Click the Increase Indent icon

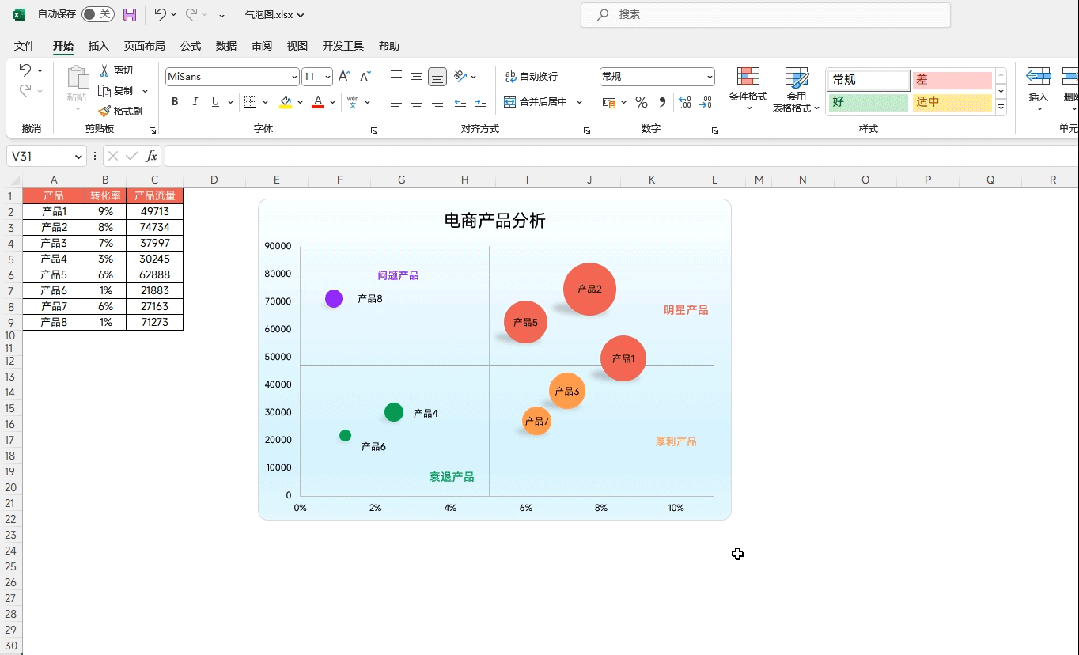click(480, 104)
